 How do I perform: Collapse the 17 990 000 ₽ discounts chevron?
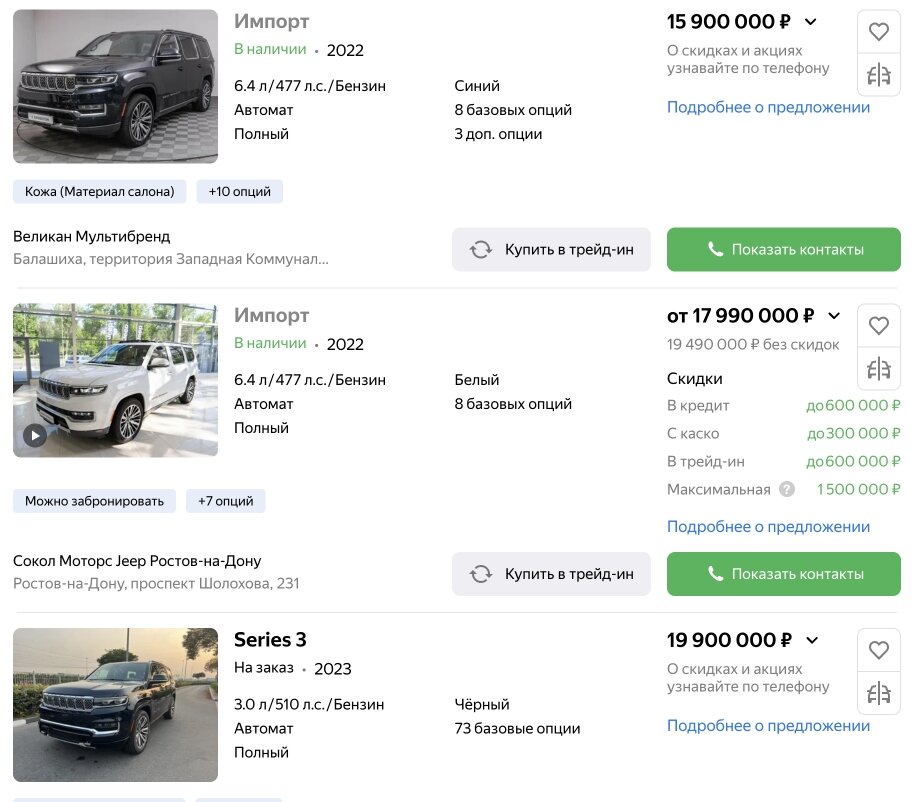(834, 316)
